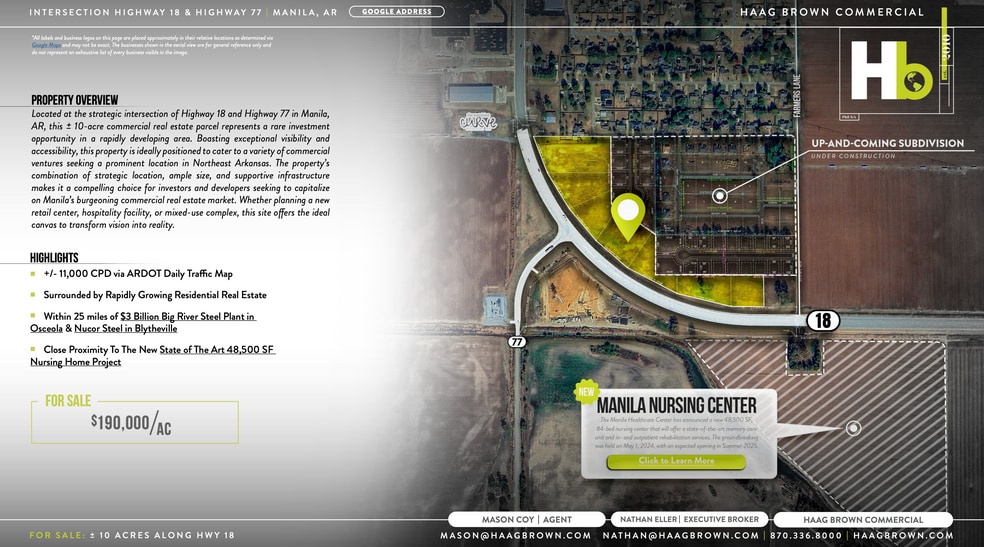Click the Highway 18 route shield

tap(822, 321)
